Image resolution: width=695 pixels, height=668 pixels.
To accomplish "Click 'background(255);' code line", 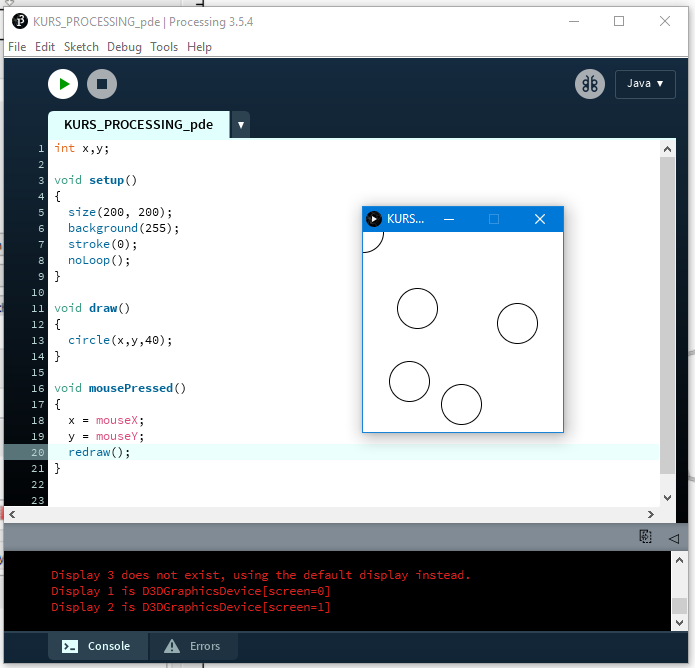I will tap(123, 228).
